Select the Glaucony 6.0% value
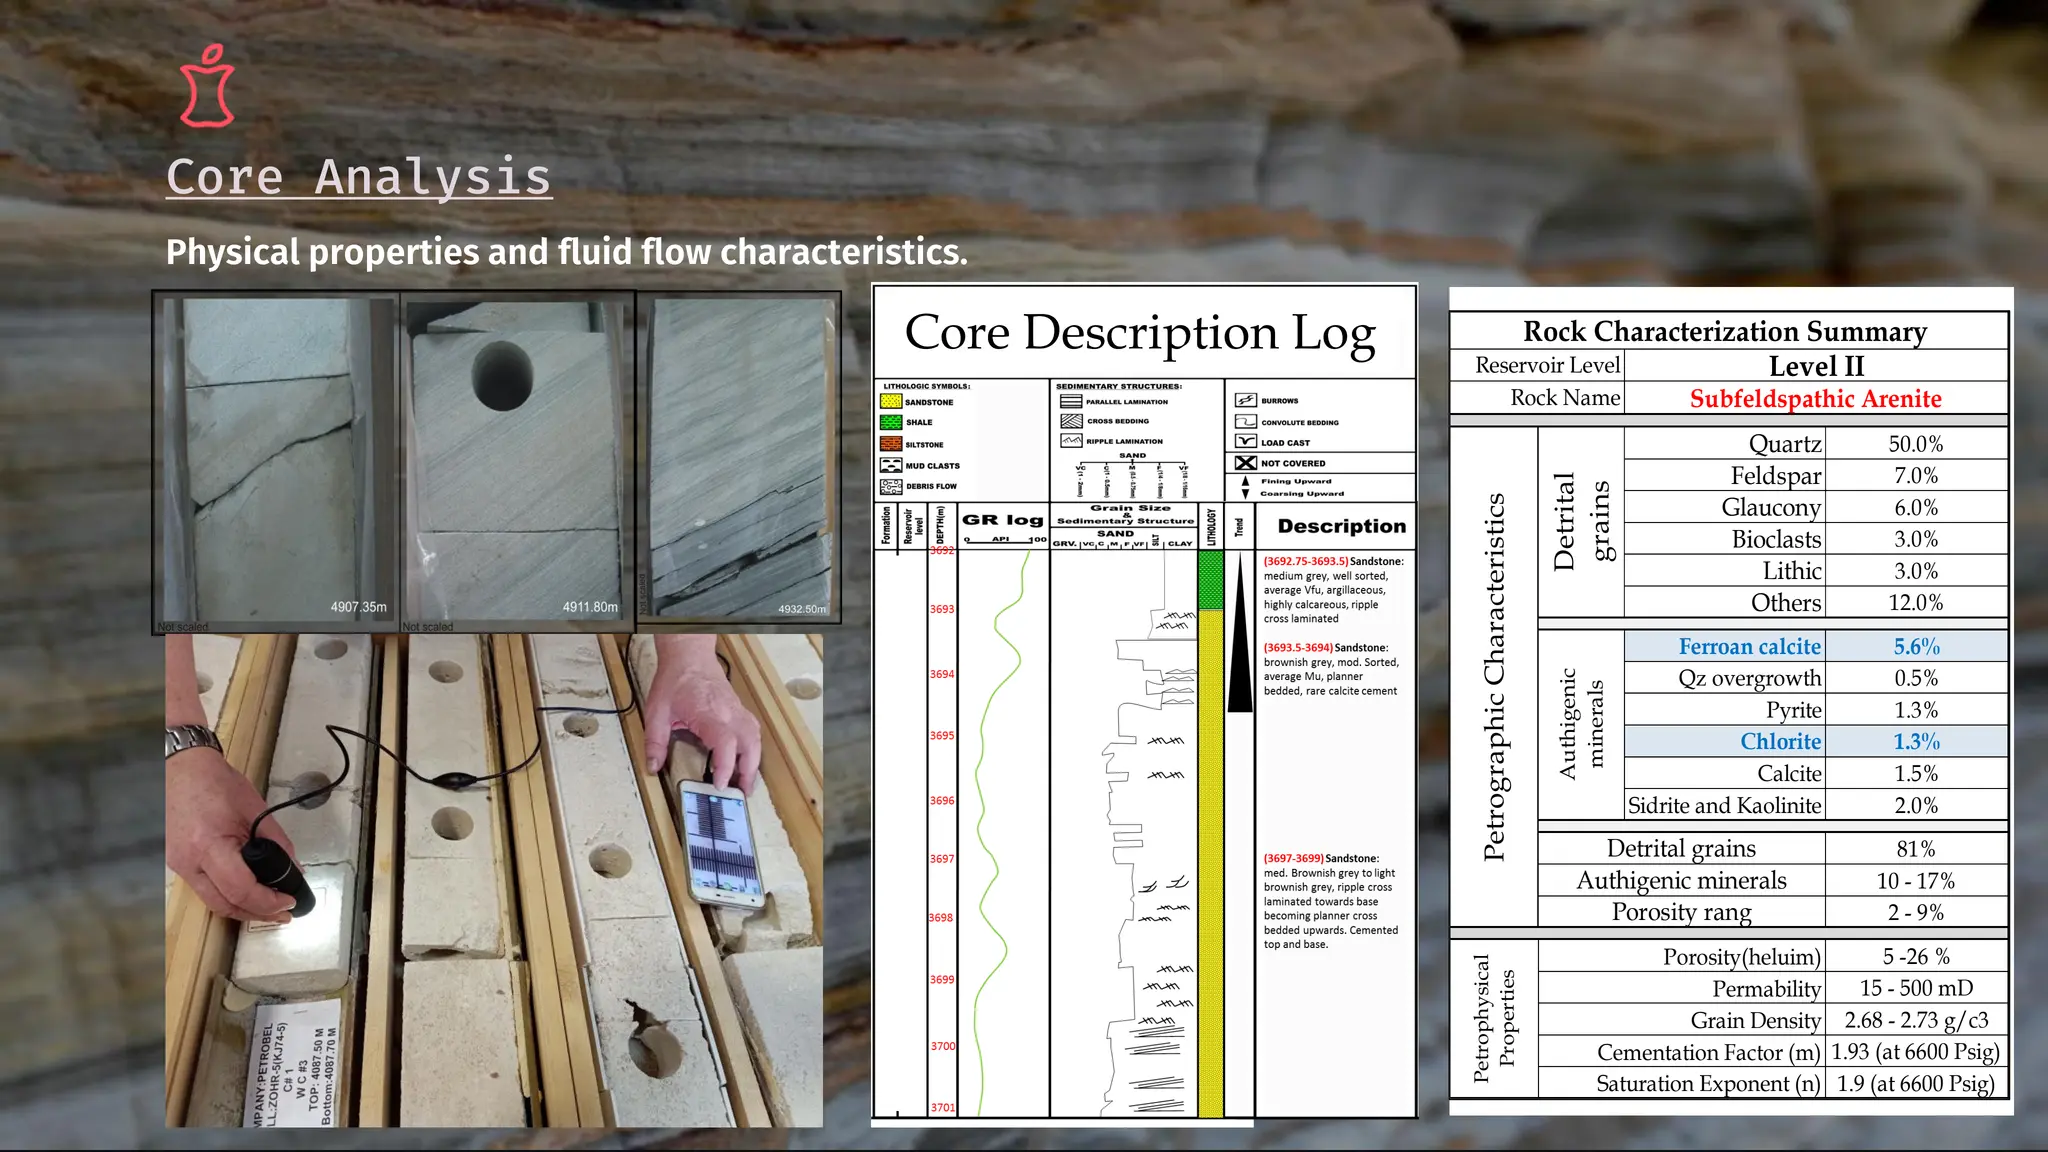This screenshot has height=1152, width=2048. (x=1916, y=508)
